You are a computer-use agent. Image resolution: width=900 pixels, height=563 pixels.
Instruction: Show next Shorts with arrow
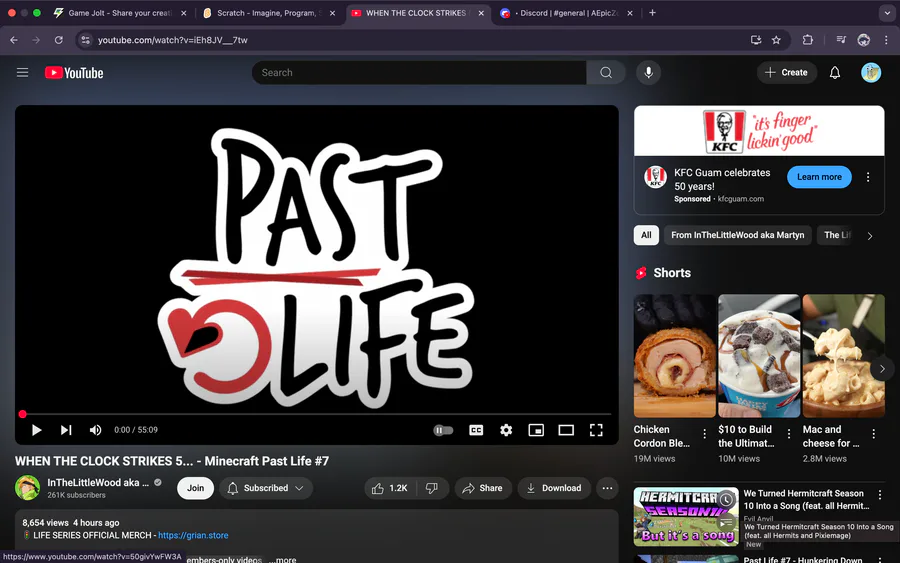point(882,368)
